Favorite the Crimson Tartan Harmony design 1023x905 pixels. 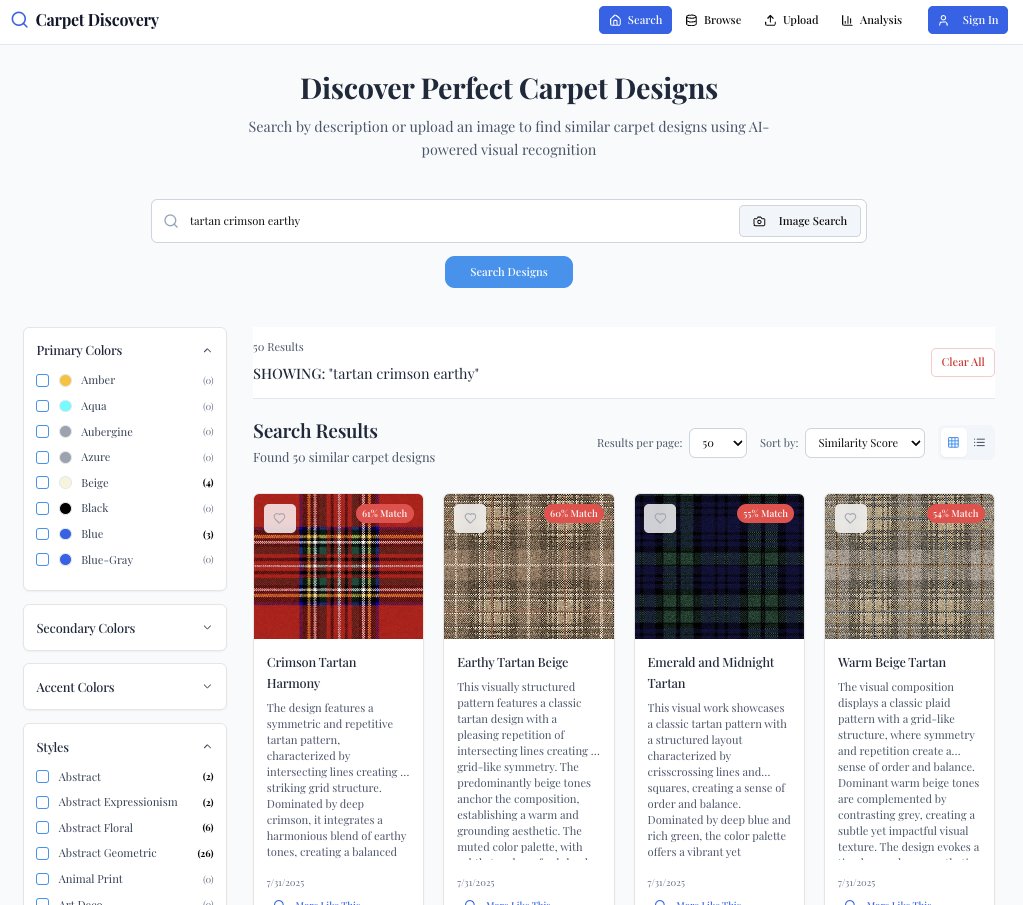click(280, 518)
